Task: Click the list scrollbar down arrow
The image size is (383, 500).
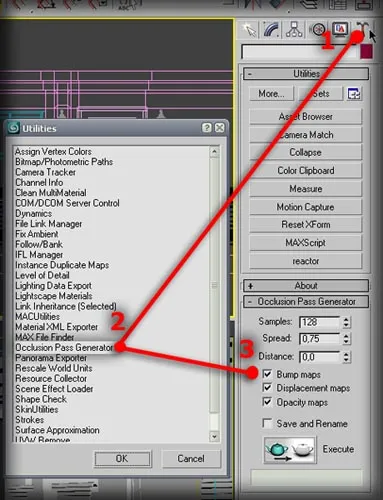Action: coord(214,436)
